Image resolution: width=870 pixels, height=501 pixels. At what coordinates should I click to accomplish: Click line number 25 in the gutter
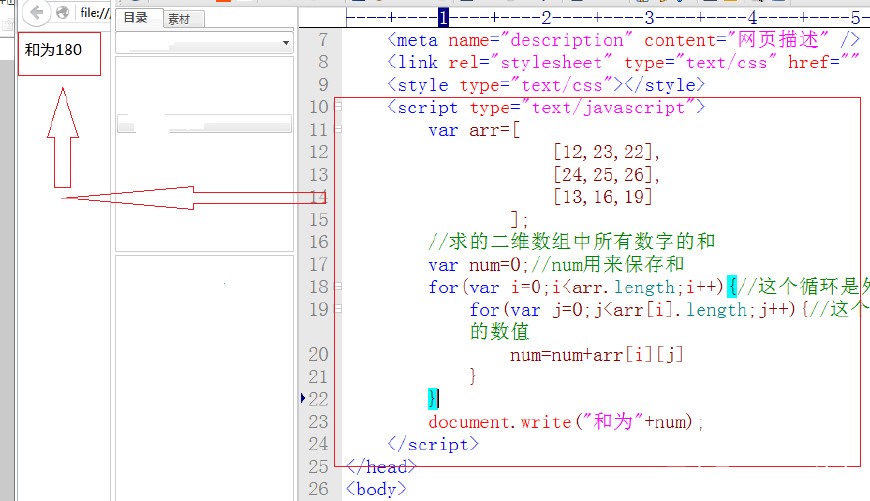[318, 467]
